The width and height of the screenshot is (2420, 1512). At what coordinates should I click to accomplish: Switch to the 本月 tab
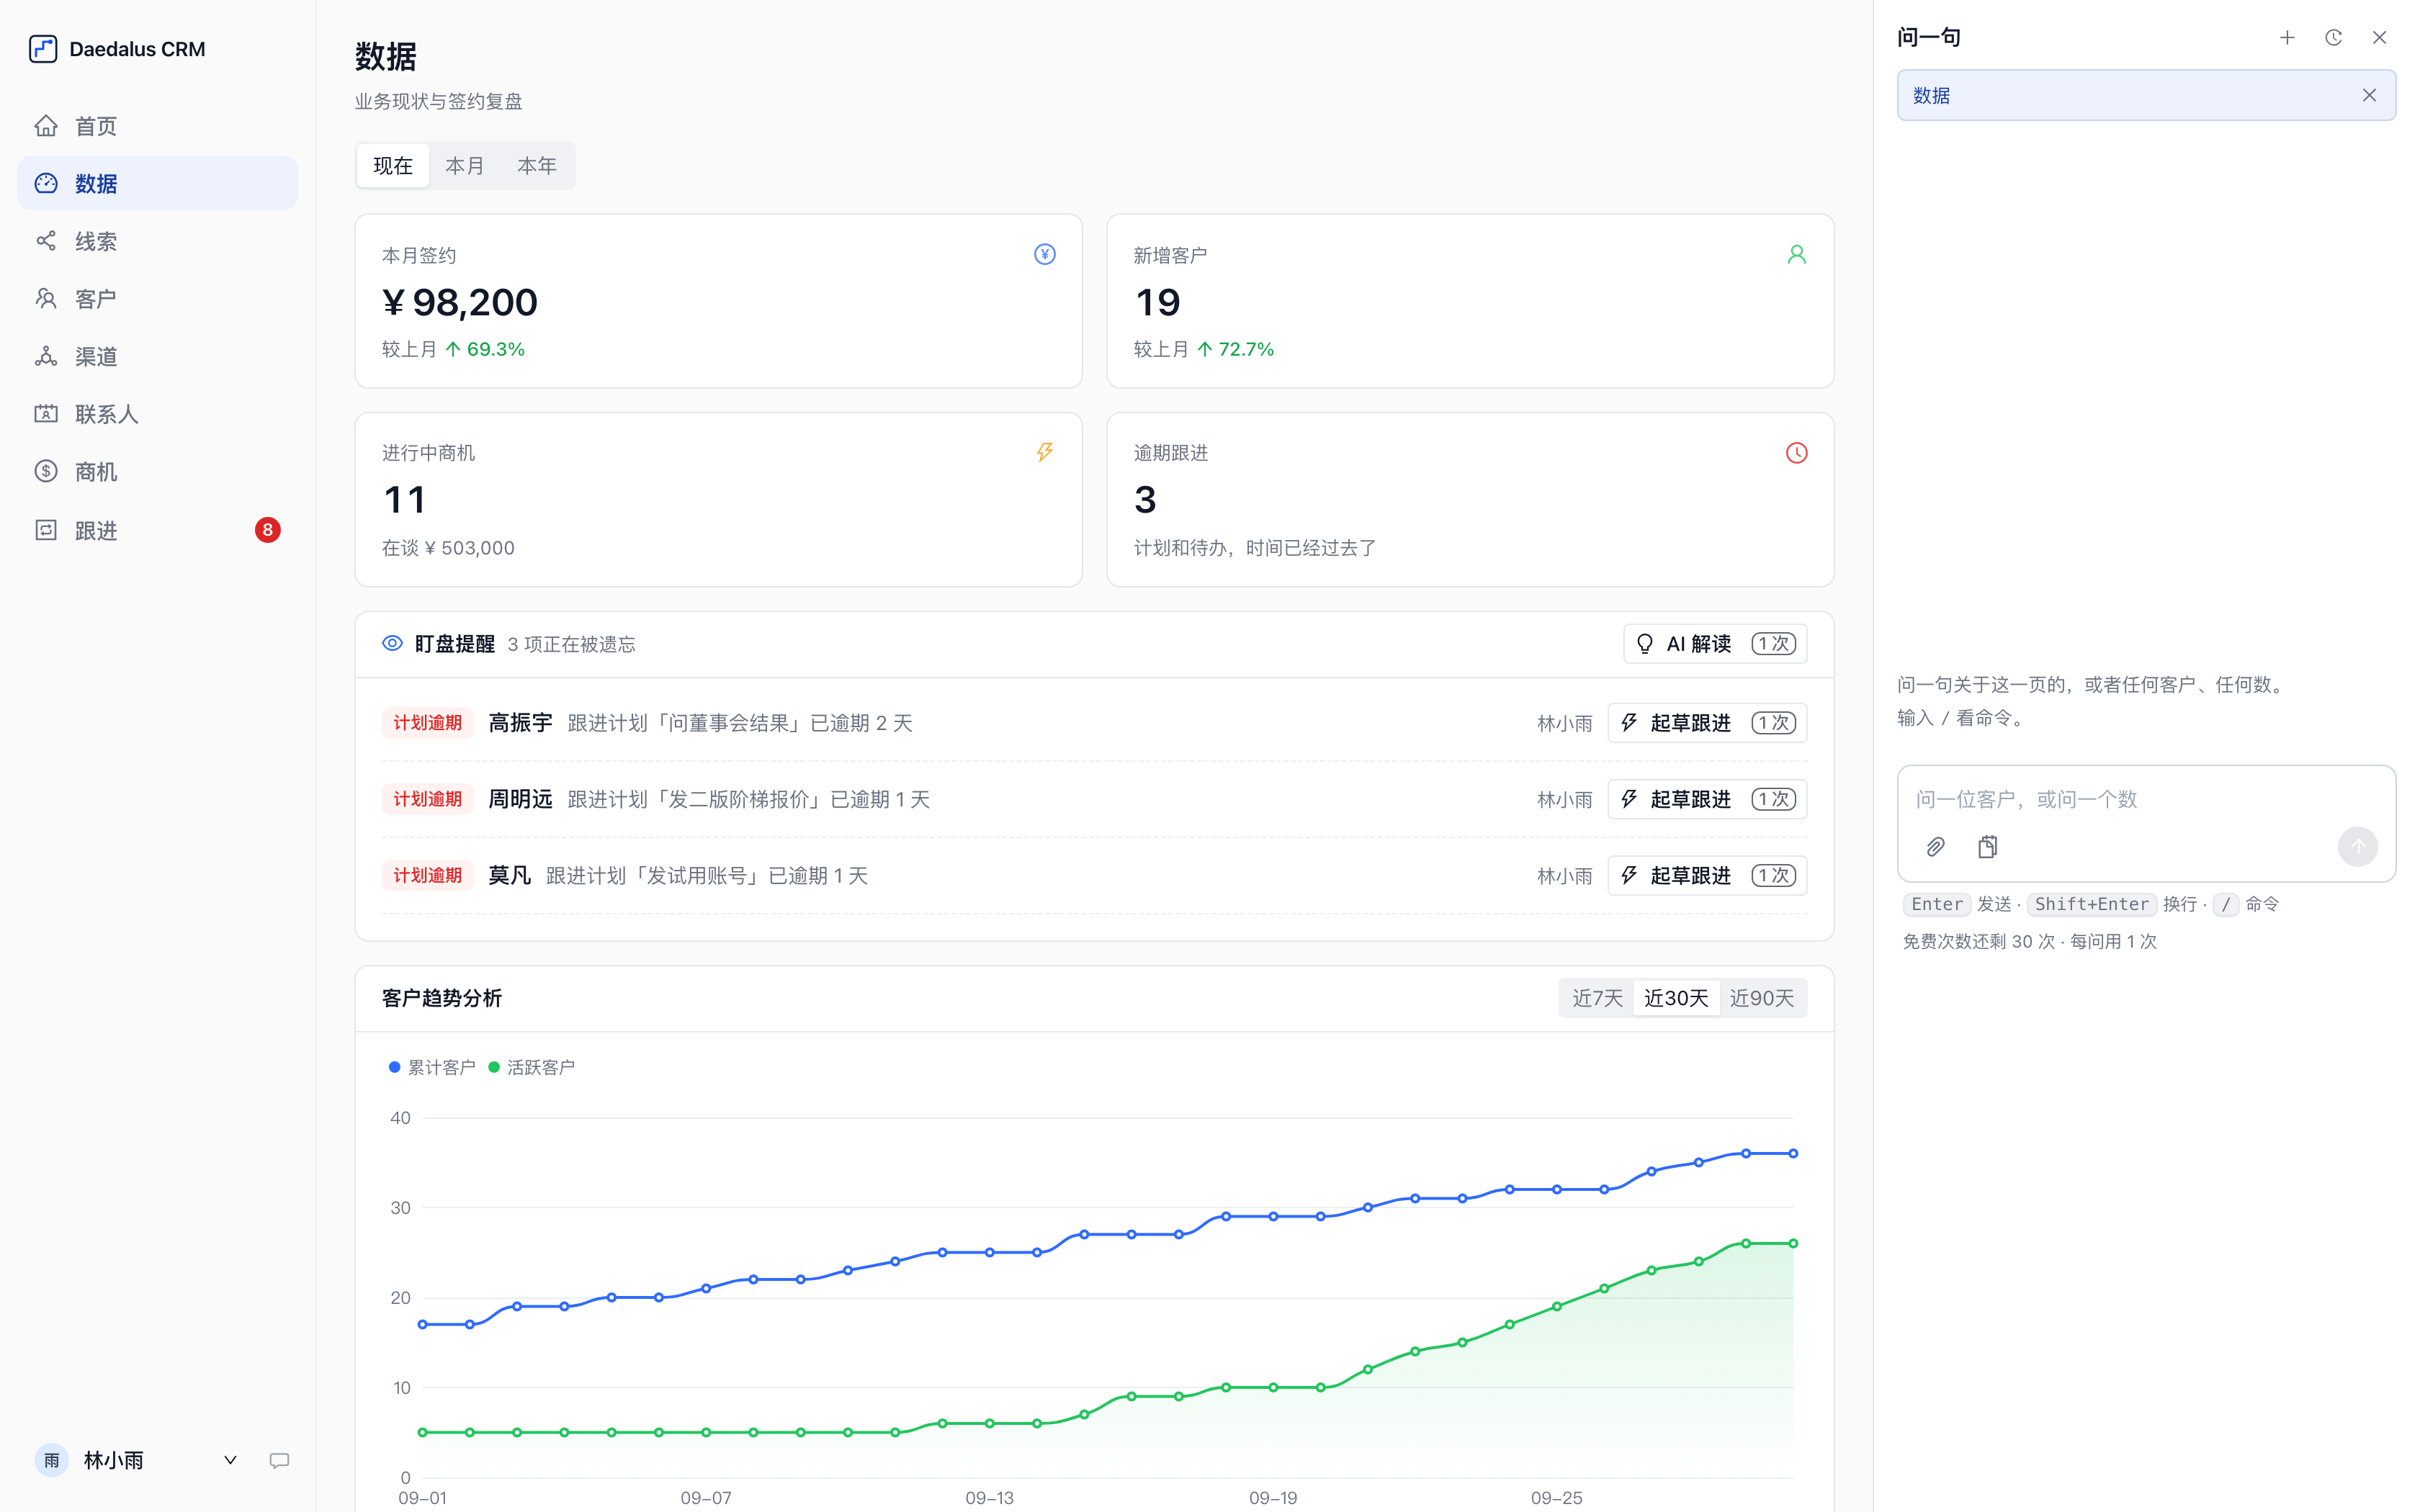464,165
